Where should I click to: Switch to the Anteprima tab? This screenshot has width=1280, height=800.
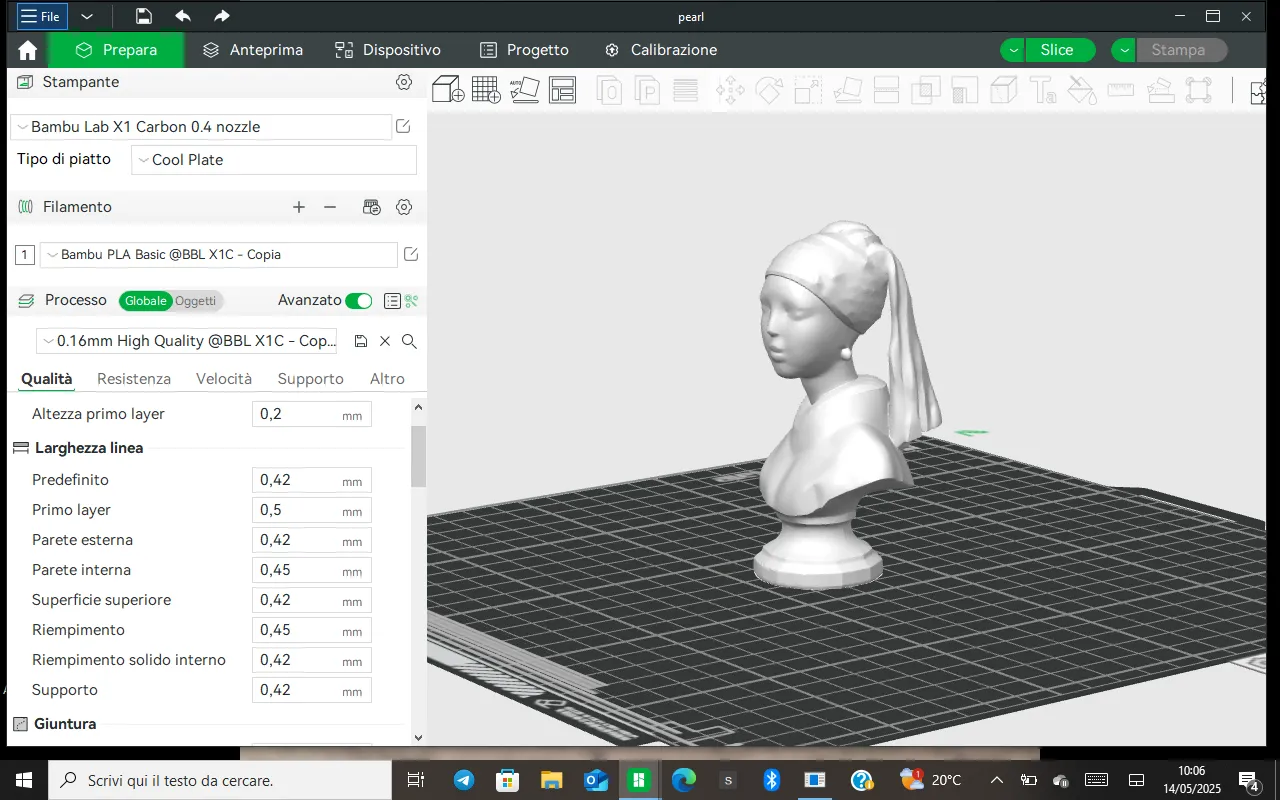coord(252,50)
